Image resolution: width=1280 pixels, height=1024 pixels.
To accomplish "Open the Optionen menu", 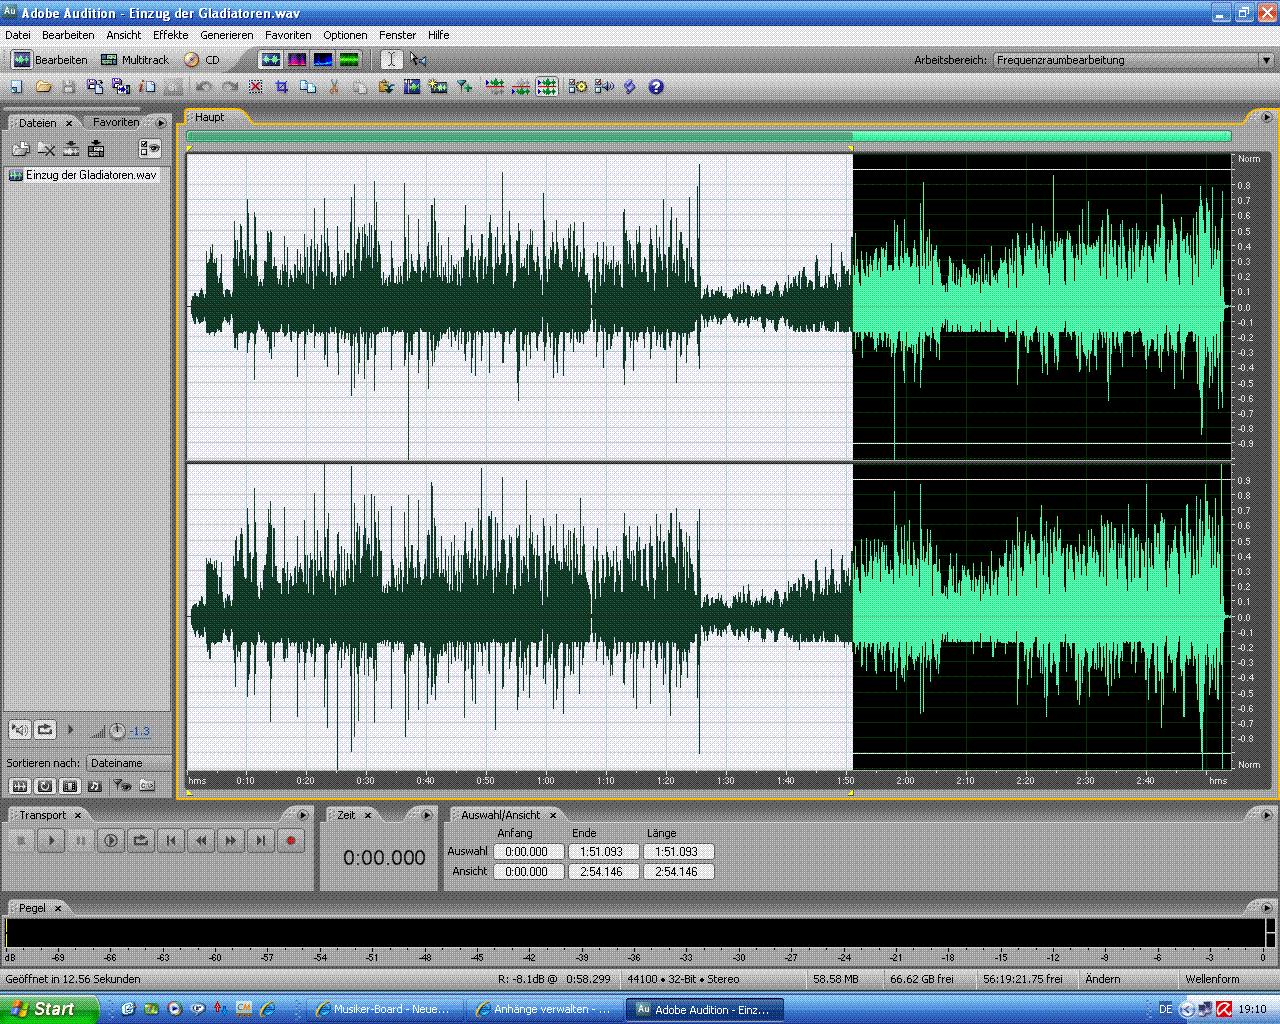I will click(345, 35).
